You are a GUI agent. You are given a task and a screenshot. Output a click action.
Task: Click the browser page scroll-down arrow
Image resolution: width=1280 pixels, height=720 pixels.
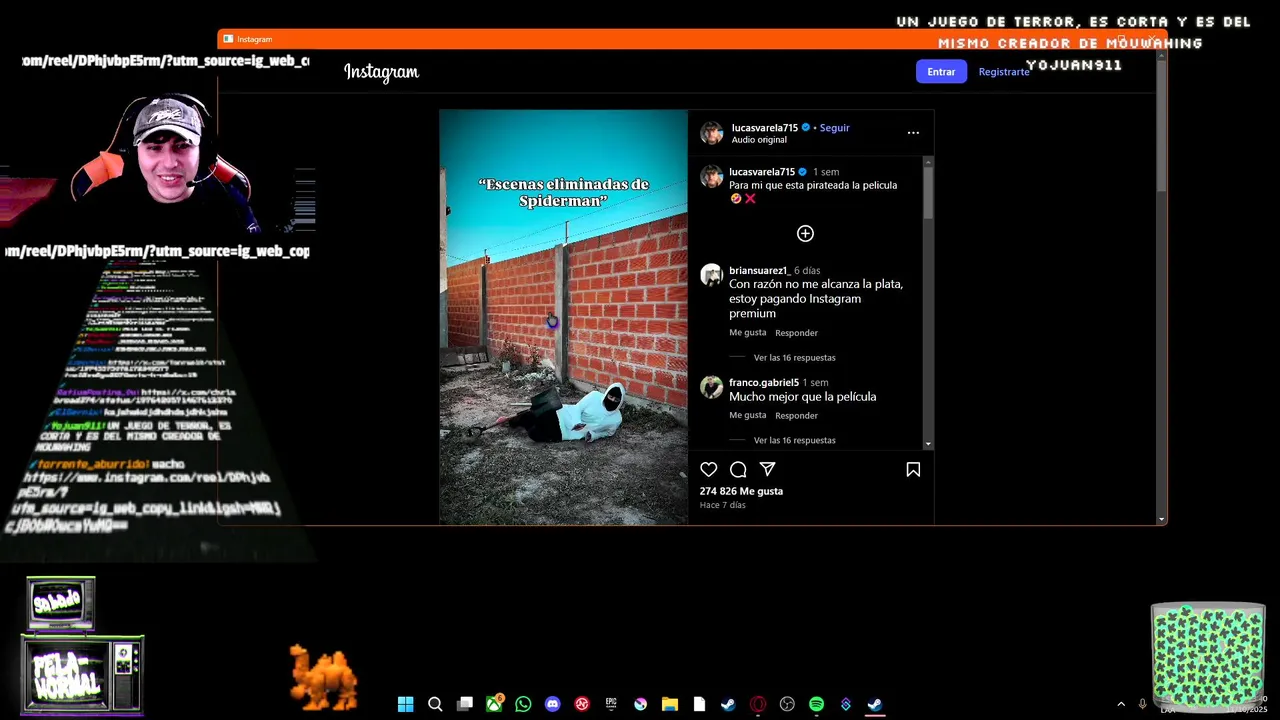coord(1161,519)
